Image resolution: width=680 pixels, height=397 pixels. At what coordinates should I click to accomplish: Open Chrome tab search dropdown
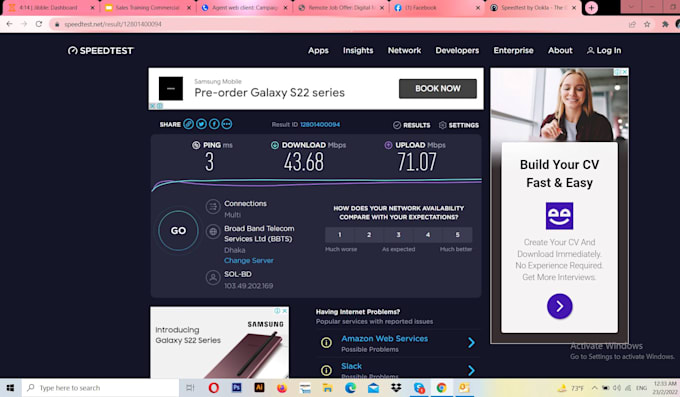[x=631, y=7]
